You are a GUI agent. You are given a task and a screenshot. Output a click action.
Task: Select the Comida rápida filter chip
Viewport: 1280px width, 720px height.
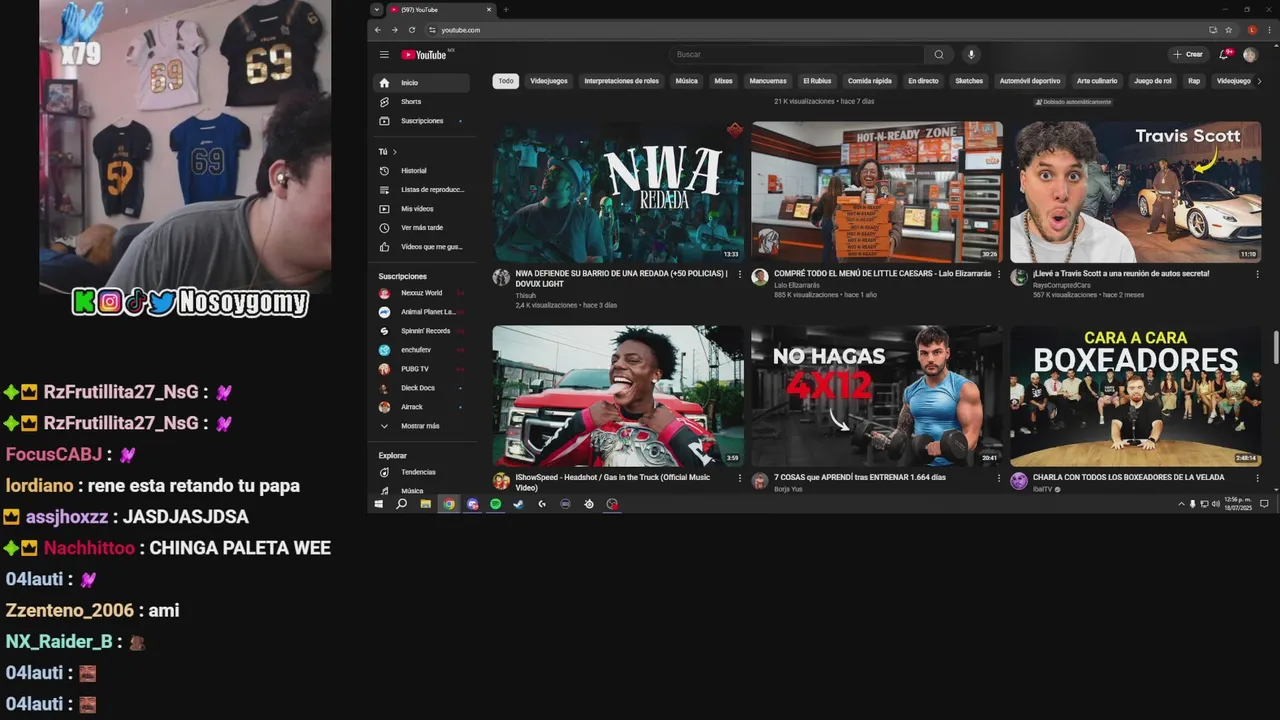[870, 81]
